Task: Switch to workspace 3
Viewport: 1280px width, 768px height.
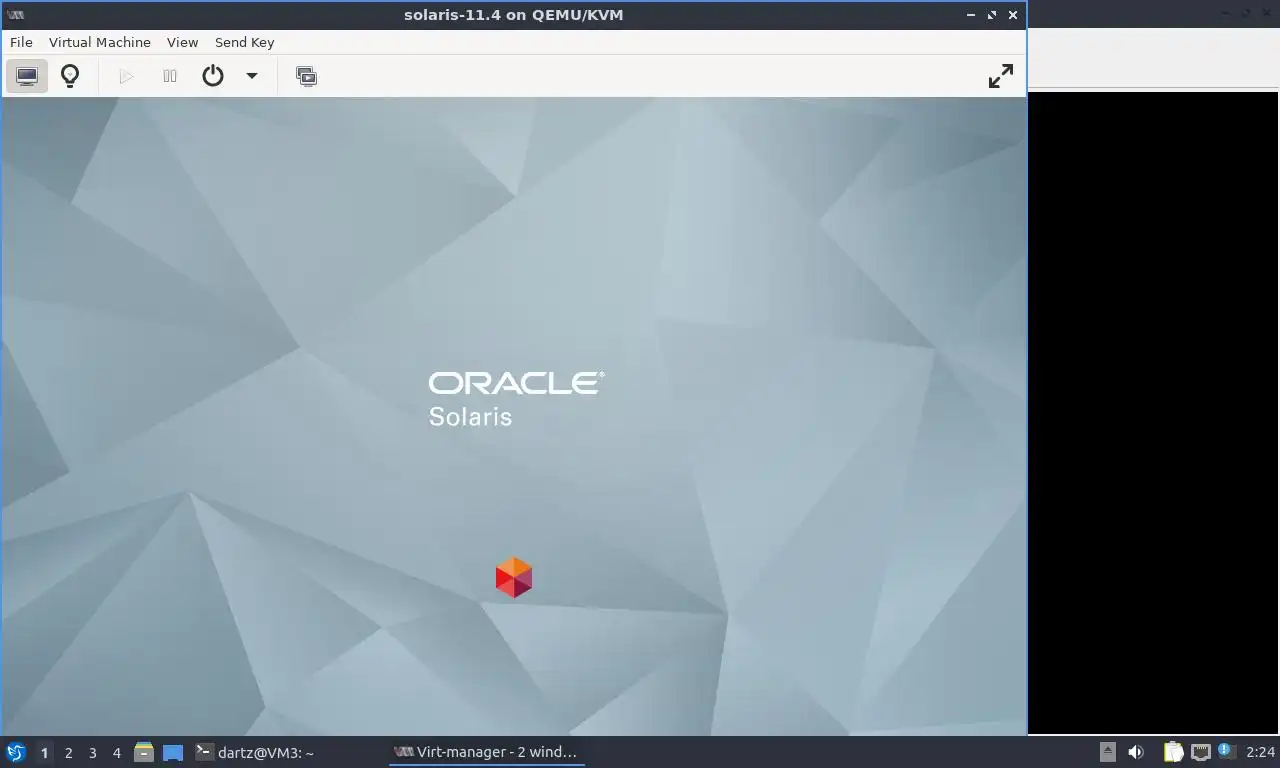Action: pyautogui.click(x=93, y=753)
